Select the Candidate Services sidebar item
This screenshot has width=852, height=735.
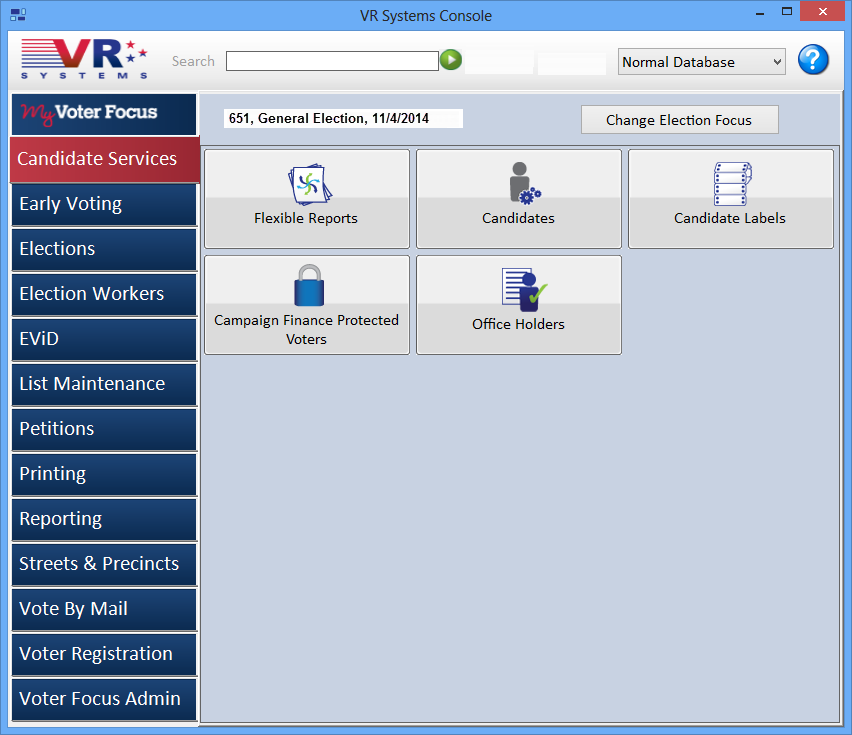coord(104,159)
